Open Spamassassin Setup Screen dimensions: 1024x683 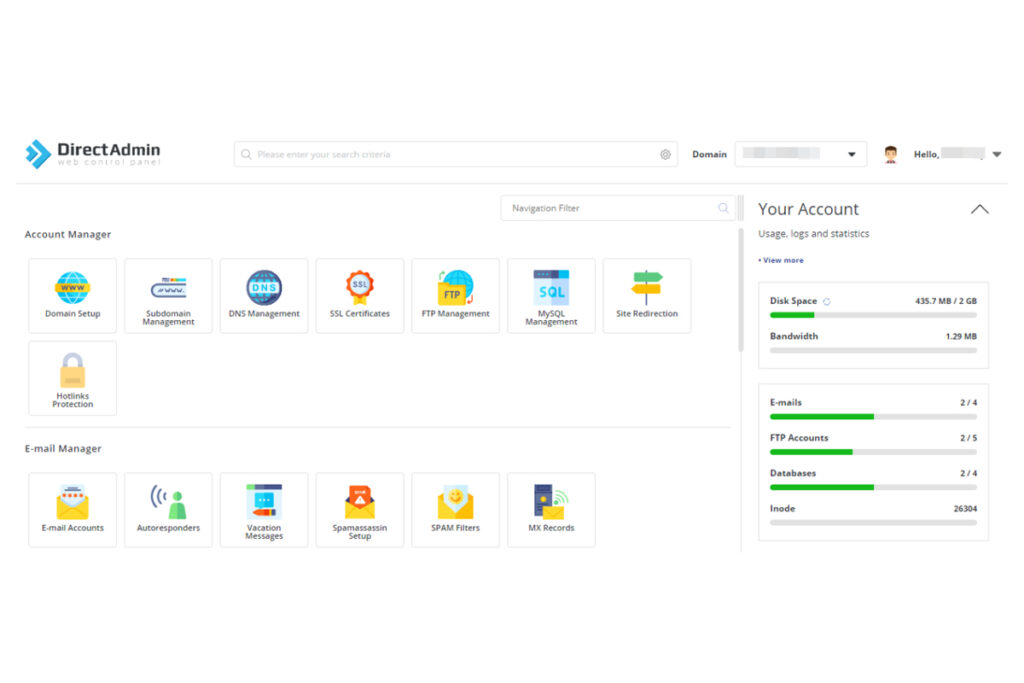point(360,510)
